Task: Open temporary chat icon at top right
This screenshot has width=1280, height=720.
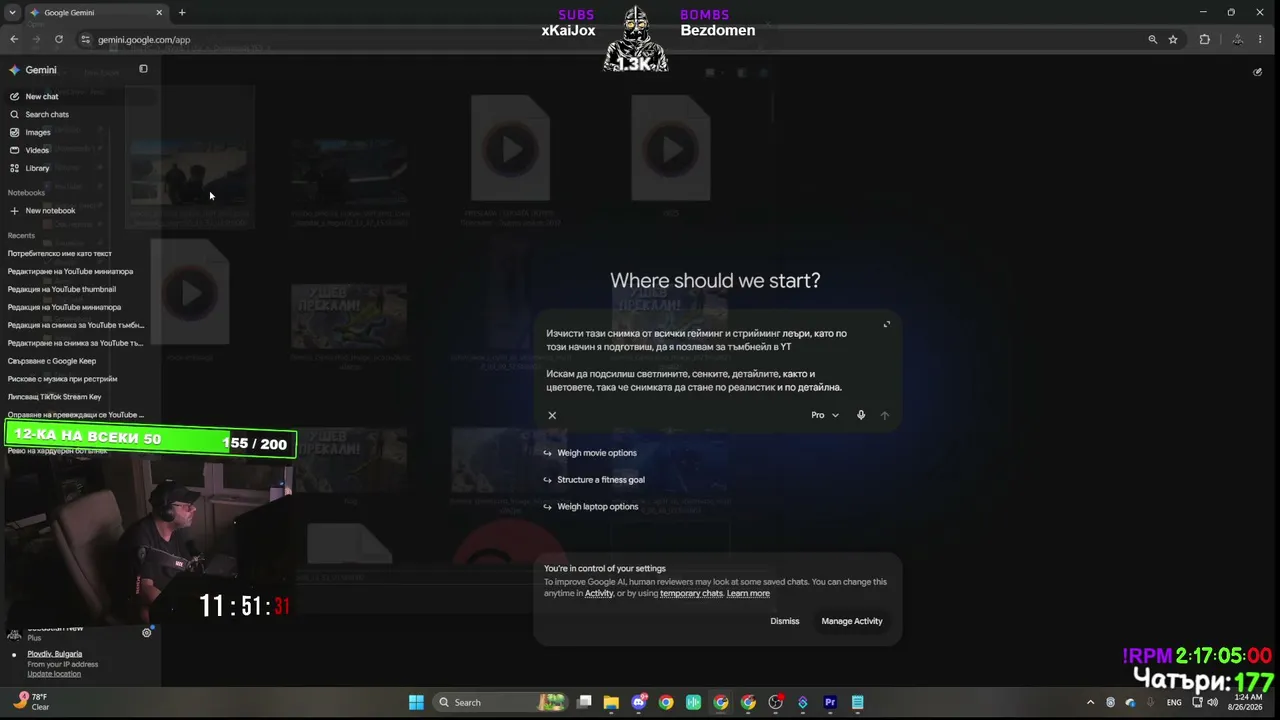Action: click(1257, 72)
